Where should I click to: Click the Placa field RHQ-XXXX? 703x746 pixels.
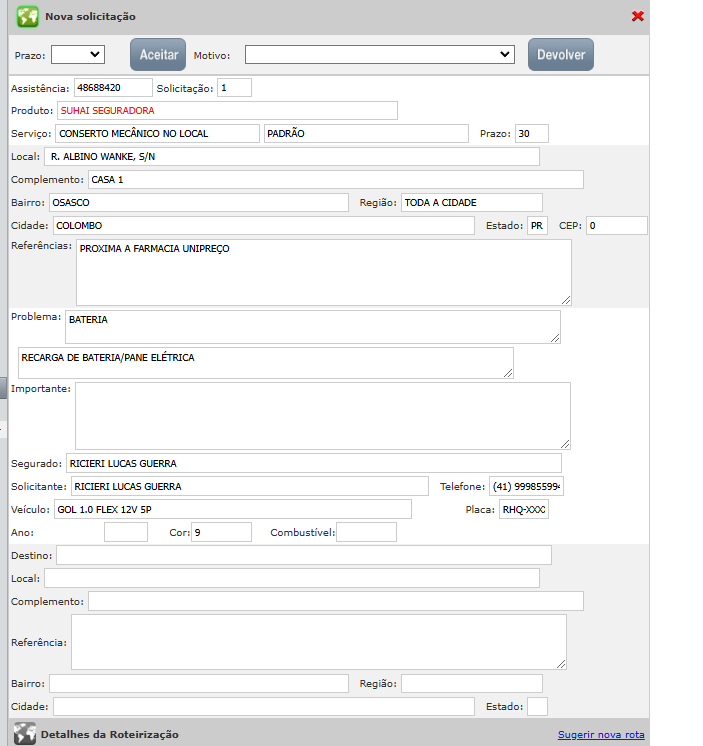(524, 509)
